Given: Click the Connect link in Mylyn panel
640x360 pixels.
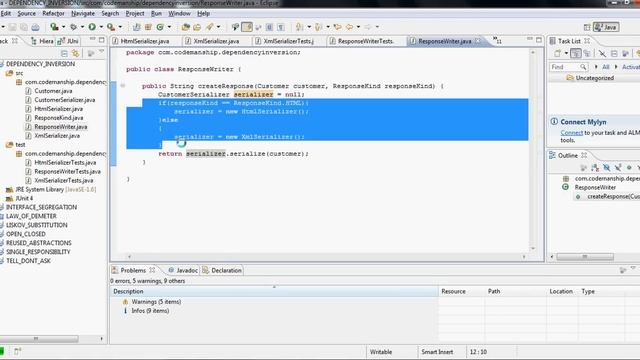Looking at the screenshot, I should (x=571, y=133).
